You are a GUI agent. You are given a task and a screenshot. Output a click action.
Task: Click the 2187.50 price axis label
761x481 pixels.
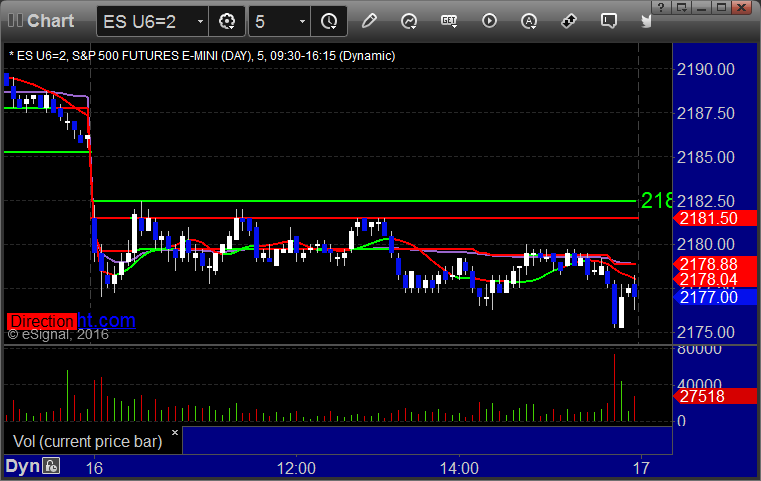tap(705, 114)
